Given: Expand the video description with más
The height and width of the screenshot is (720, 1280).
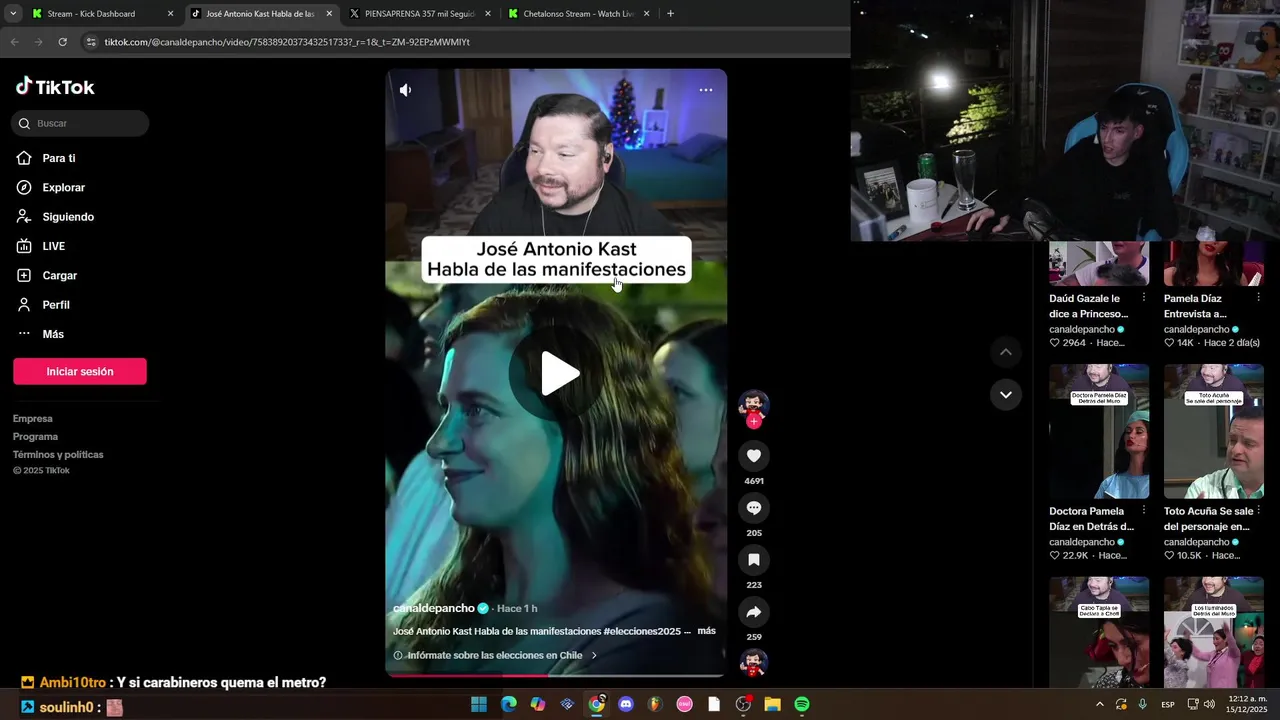Looking at the screenshot, I should pos(707,631).
